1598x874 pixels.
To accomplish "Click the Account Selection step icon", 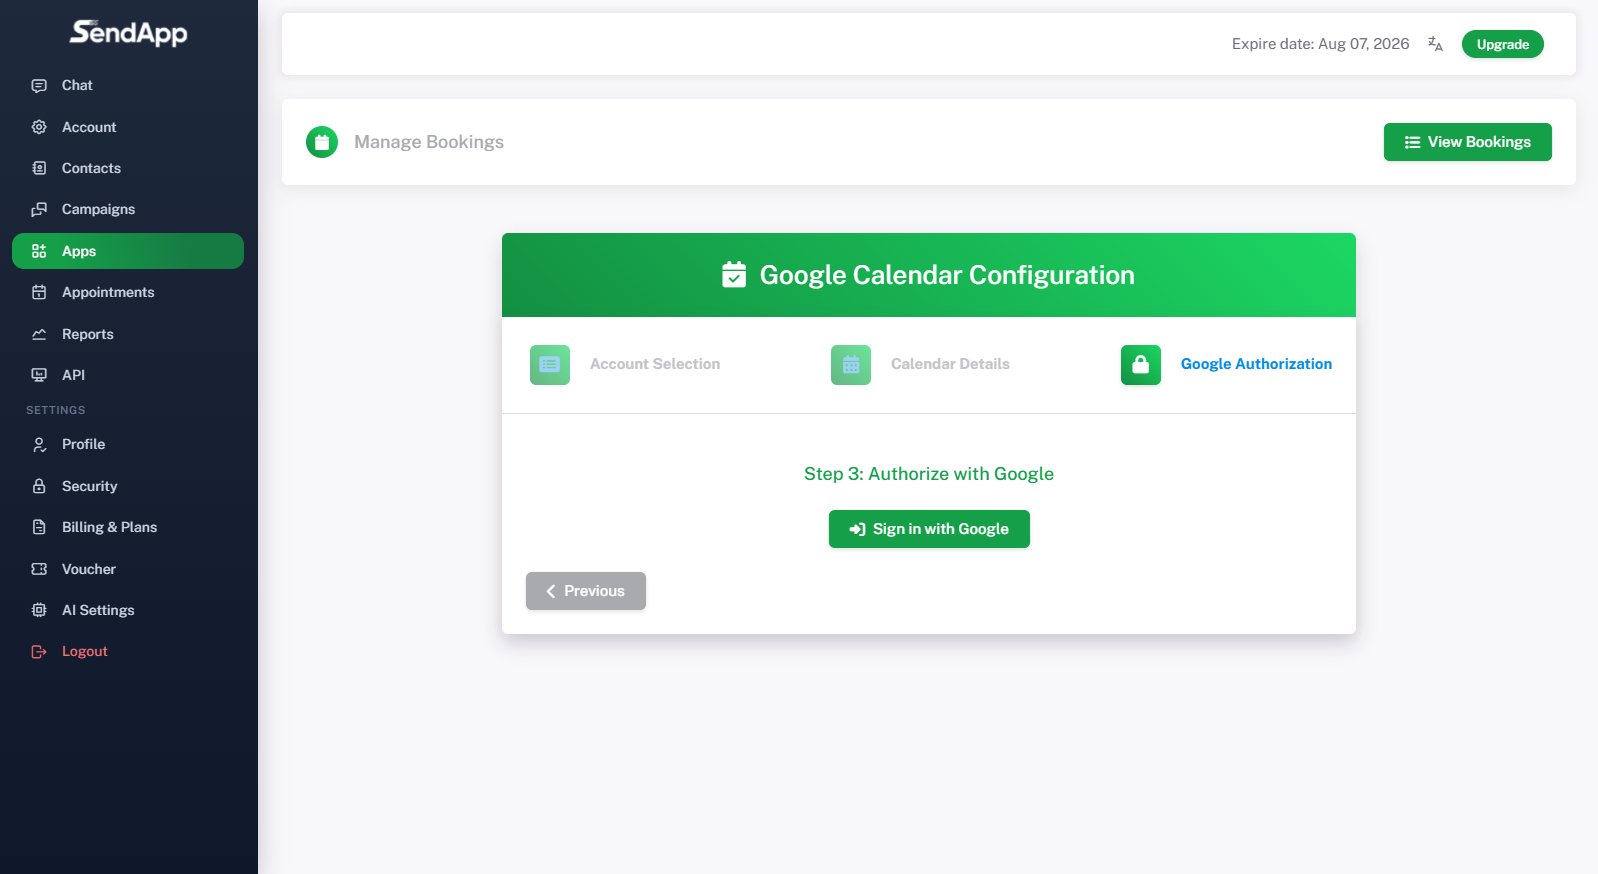I will (550, 365).
